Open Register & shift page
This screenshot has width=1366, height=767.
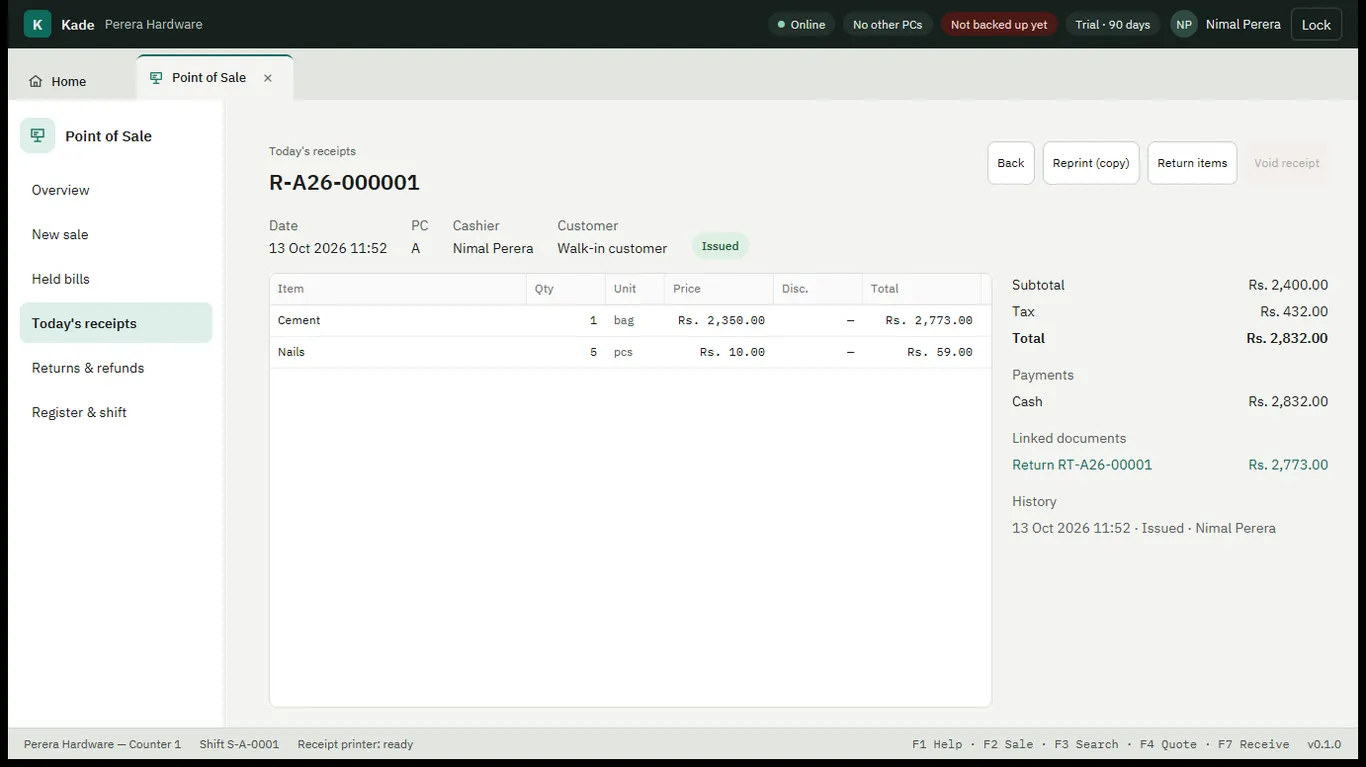point(116,412)
